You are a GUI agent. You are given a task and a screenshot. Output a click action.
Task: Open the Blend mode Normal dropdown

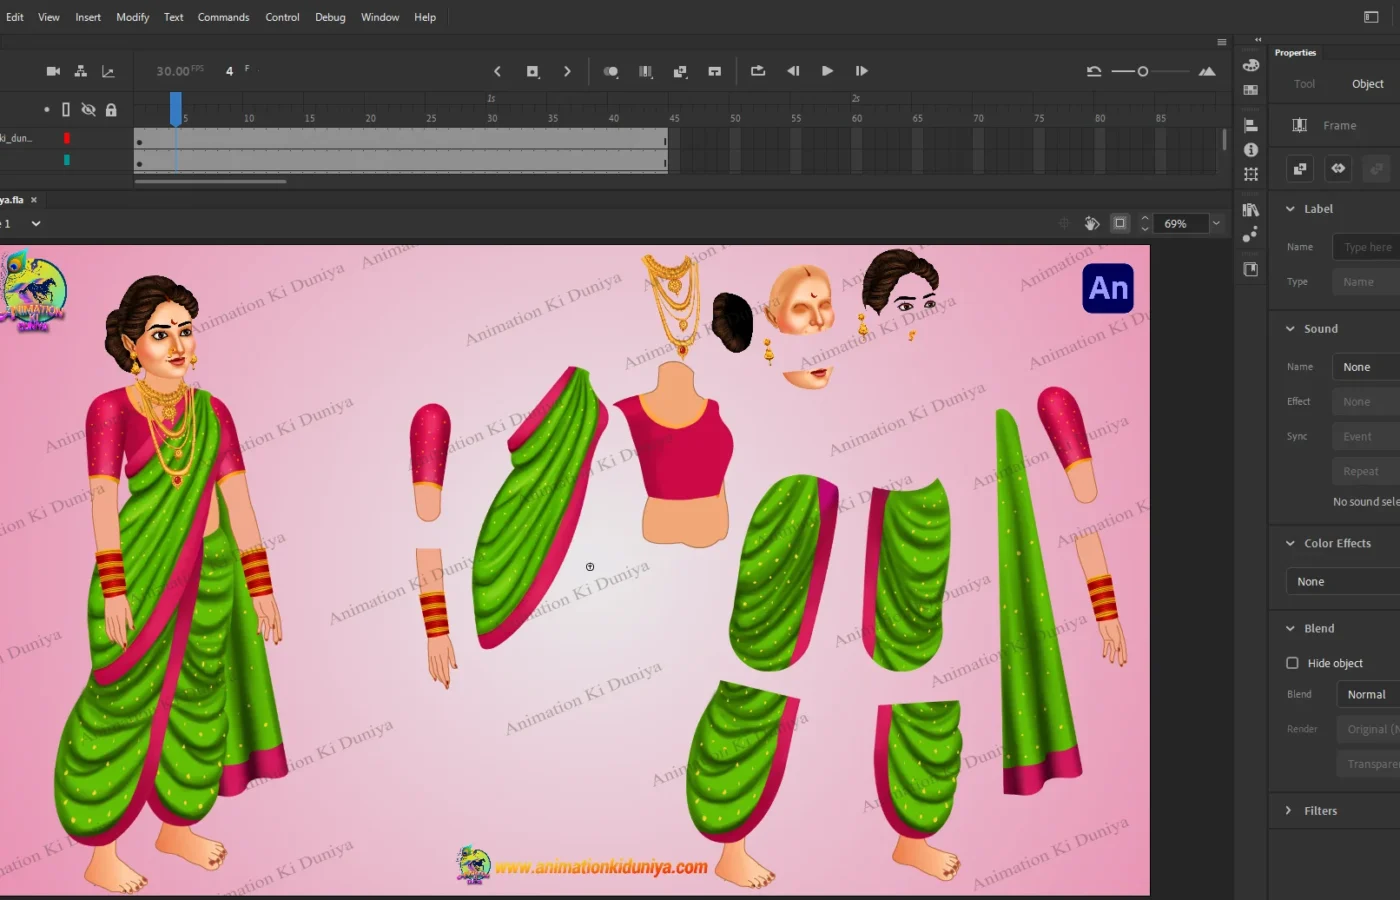1370,694
